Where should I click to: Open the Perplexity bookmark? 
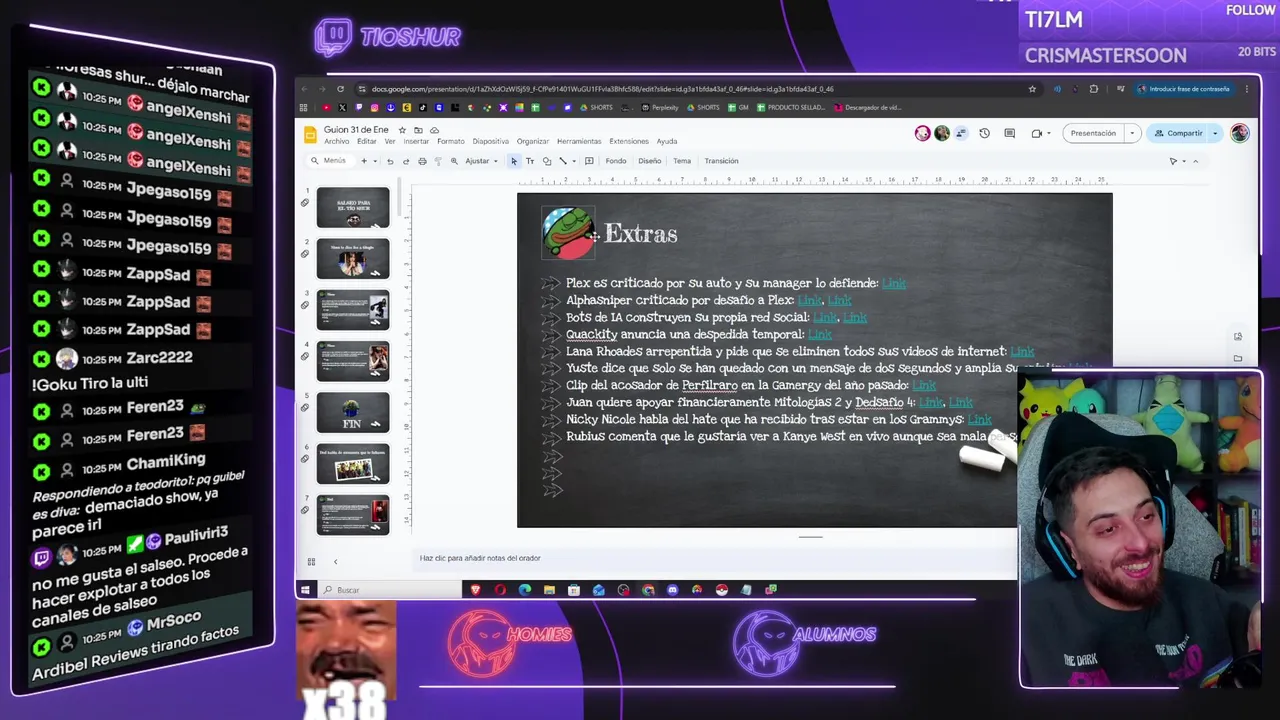point(660,107)
